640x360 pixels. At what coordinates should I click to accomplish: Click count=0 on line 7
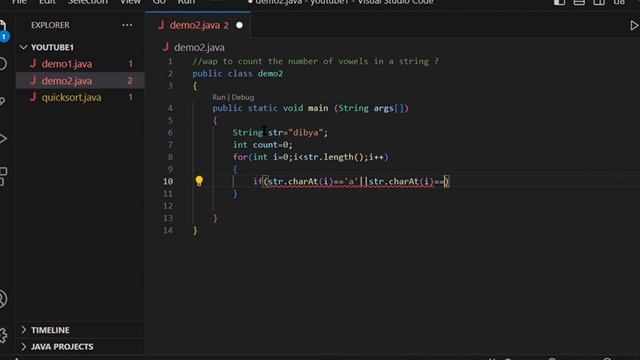[x=270, y=145]
